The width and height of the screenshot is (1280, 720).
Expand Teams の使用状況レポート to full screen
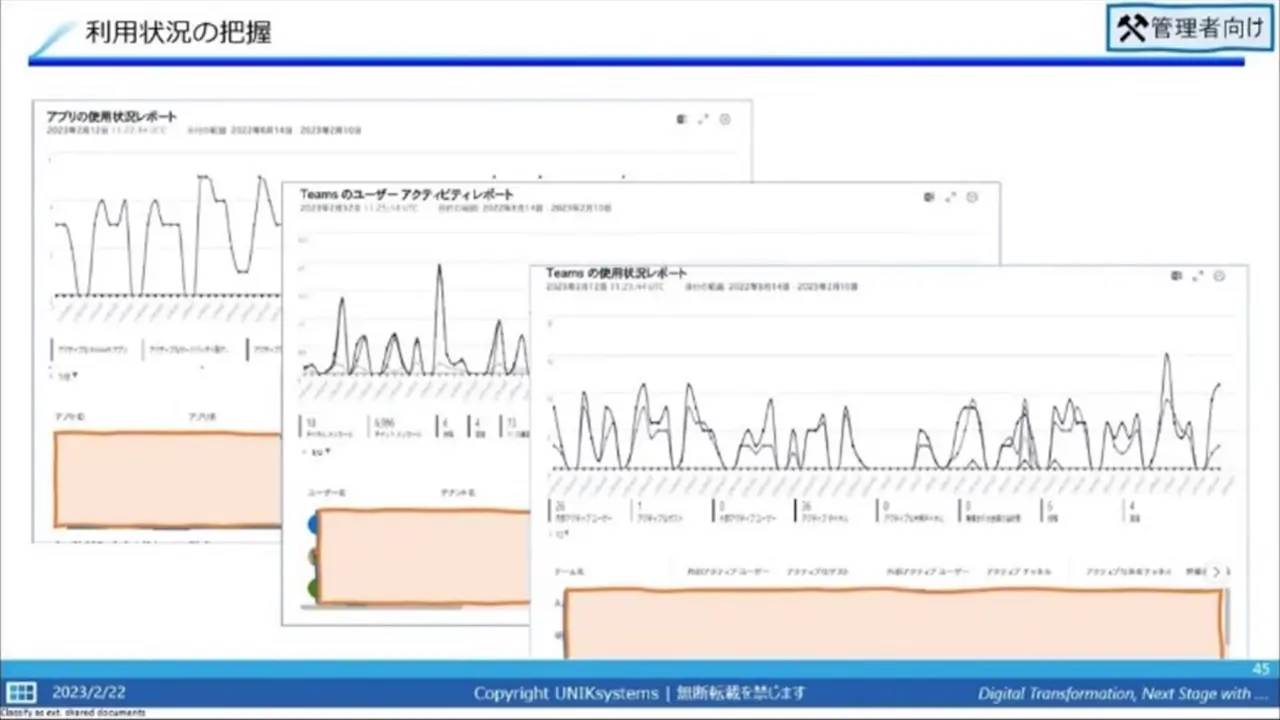[x=1198, y=276]
